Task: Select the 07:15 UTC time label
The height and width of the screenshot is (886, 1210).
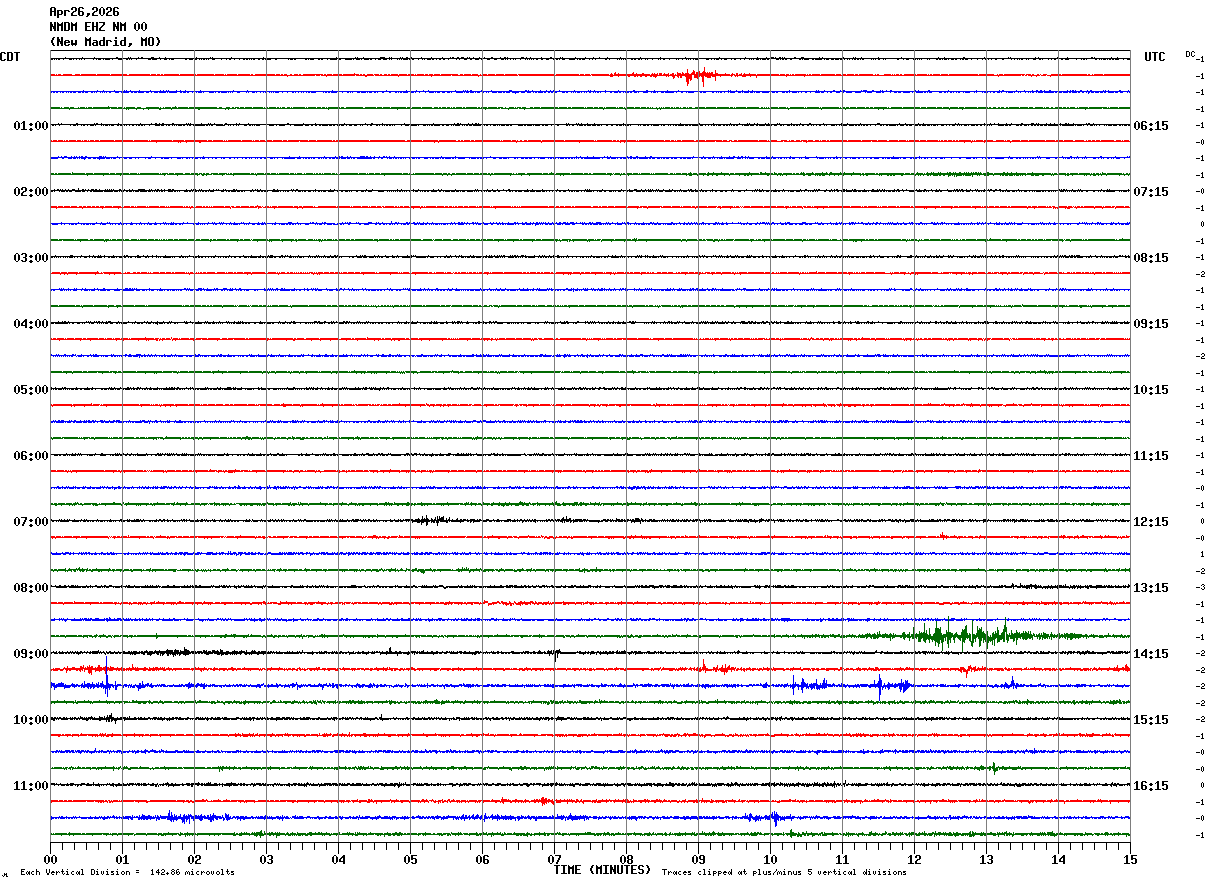Action: point(1150,192)
